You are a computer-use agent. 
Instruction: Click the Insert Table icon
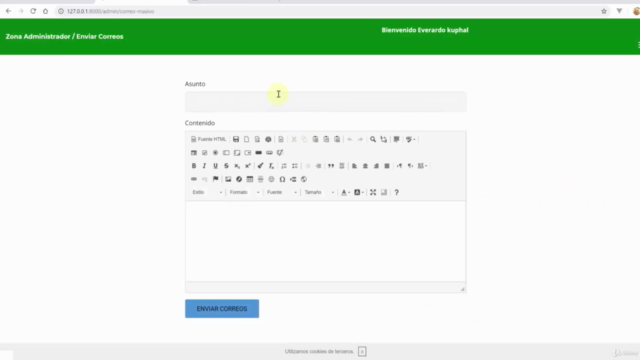click(x=250, y=179)
